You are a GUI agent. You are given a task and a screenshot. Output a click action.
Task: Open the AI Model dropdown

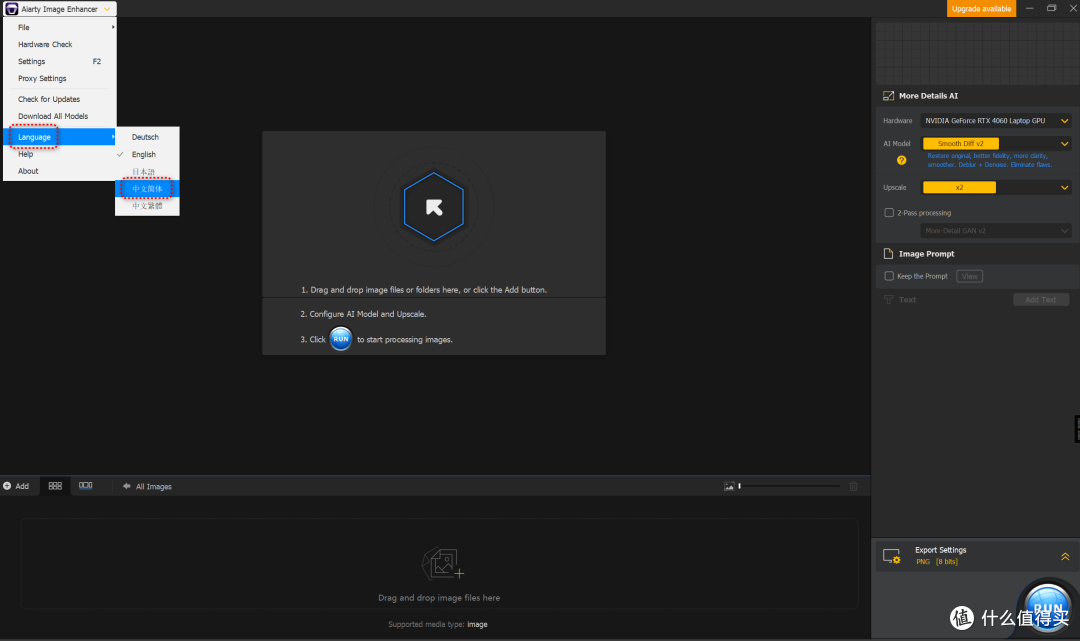pyautogui.click(x=995, y=143)
